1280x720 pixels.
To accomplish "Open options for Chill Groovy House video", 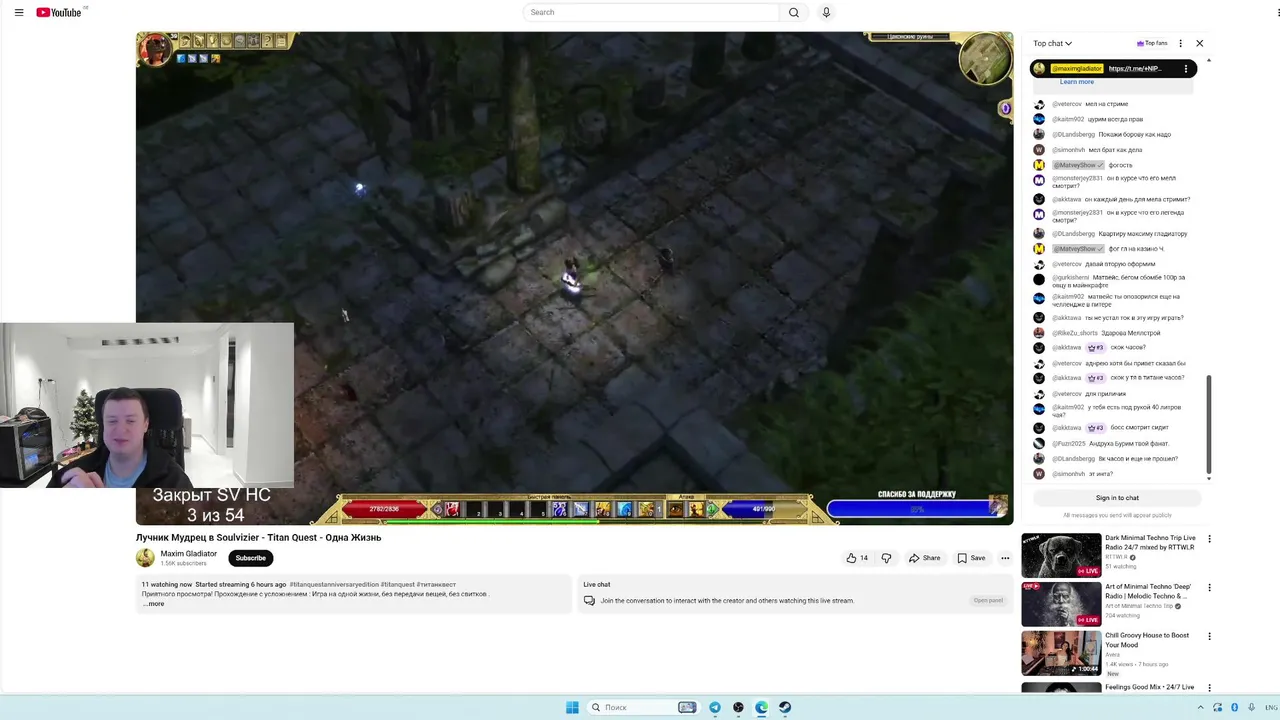I will (x=1209, y=636).
